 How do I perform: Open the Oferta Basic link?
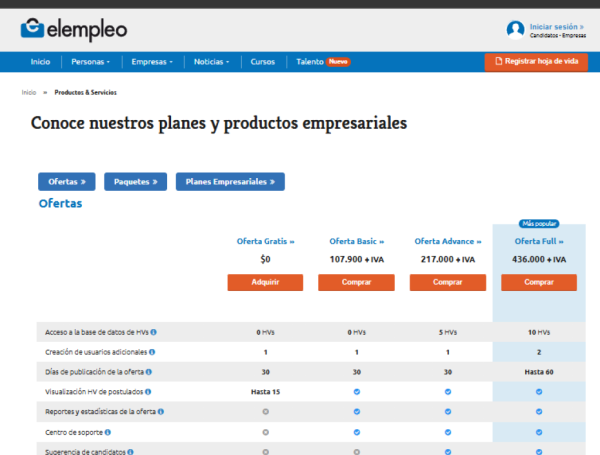pyautogui.click(x=356, y=241)
